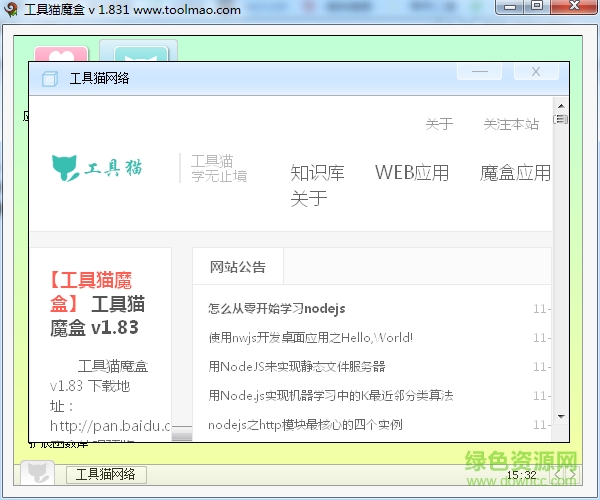Image resolution: width=600 pixels, height=500 pixels.
Task: Click the top 关于 link
Action: (439, 124)
